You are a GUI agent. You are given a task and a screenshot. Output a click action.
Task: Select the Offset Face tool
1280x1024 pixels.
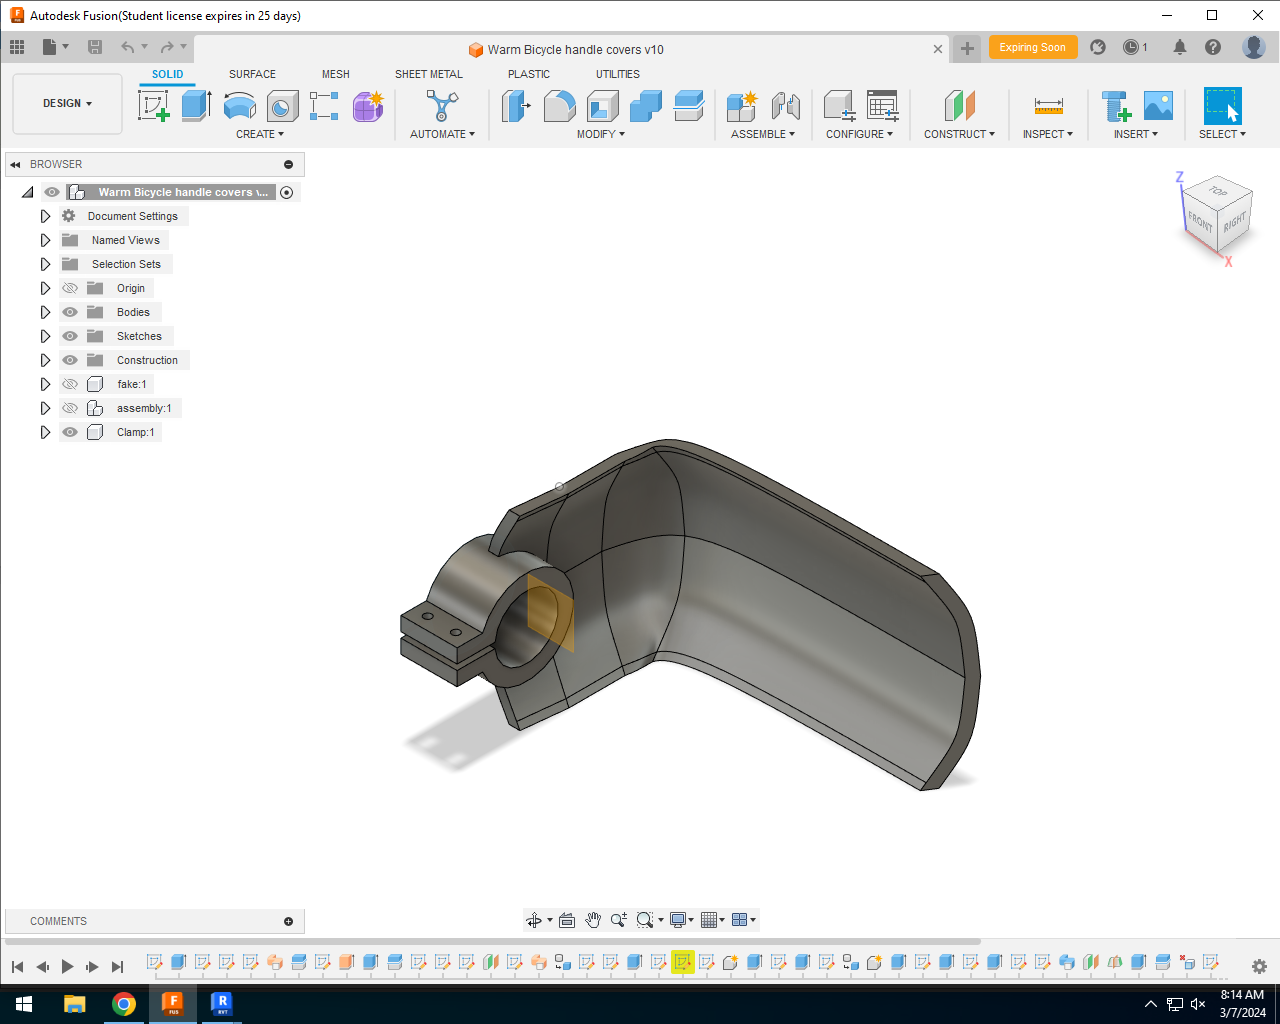tap(688, 105)
